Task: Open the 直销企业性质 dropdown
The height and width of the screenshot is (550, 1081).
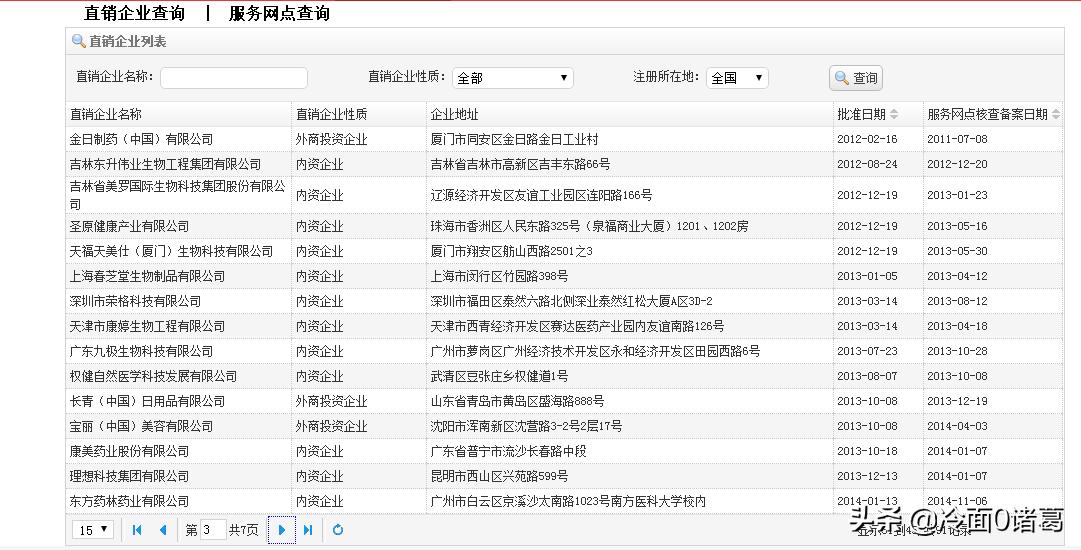Action: coord(512,78)
